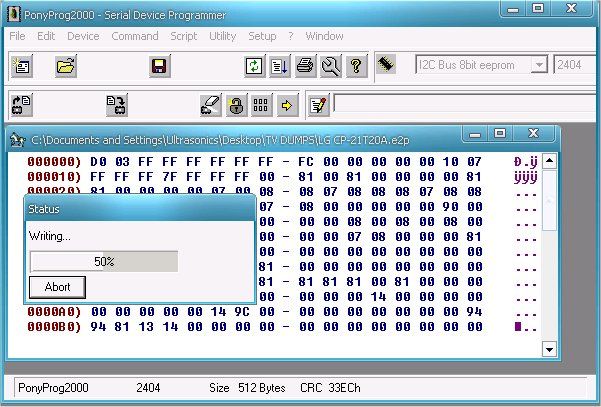The height and width of the screenshot is (407, 601).
Task: Click the Reload files green arrows icon
Action: (254, 66)
